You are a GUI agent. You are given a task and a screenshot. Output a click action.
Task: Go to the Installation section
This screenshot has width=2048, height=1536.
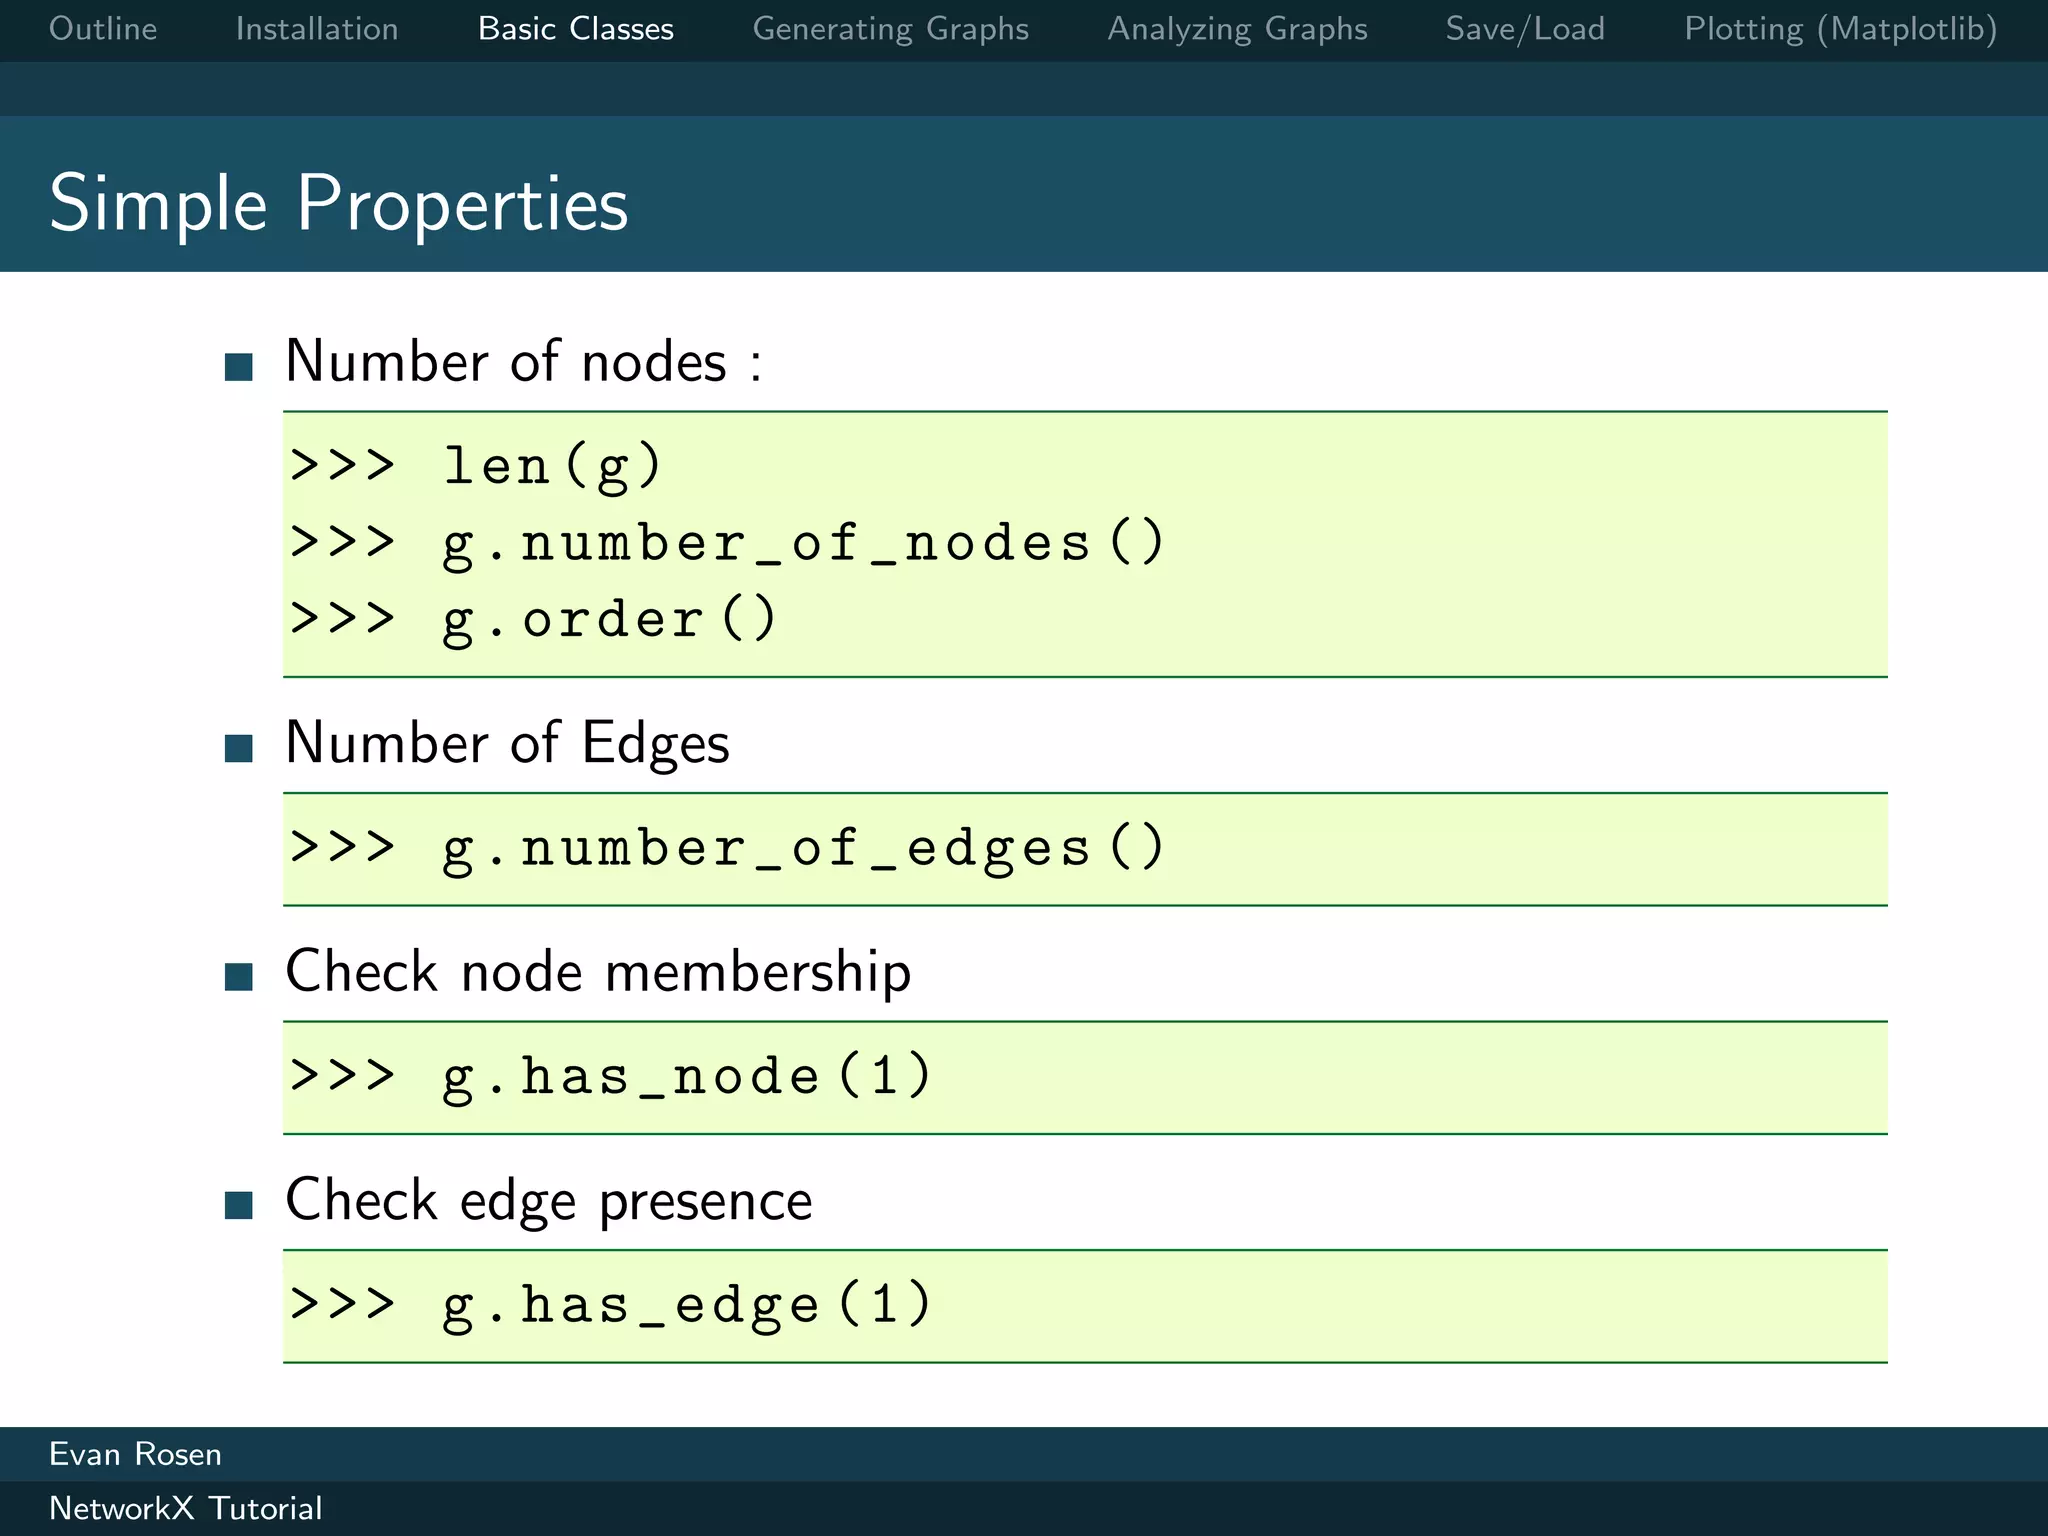[x=317, y=29]
